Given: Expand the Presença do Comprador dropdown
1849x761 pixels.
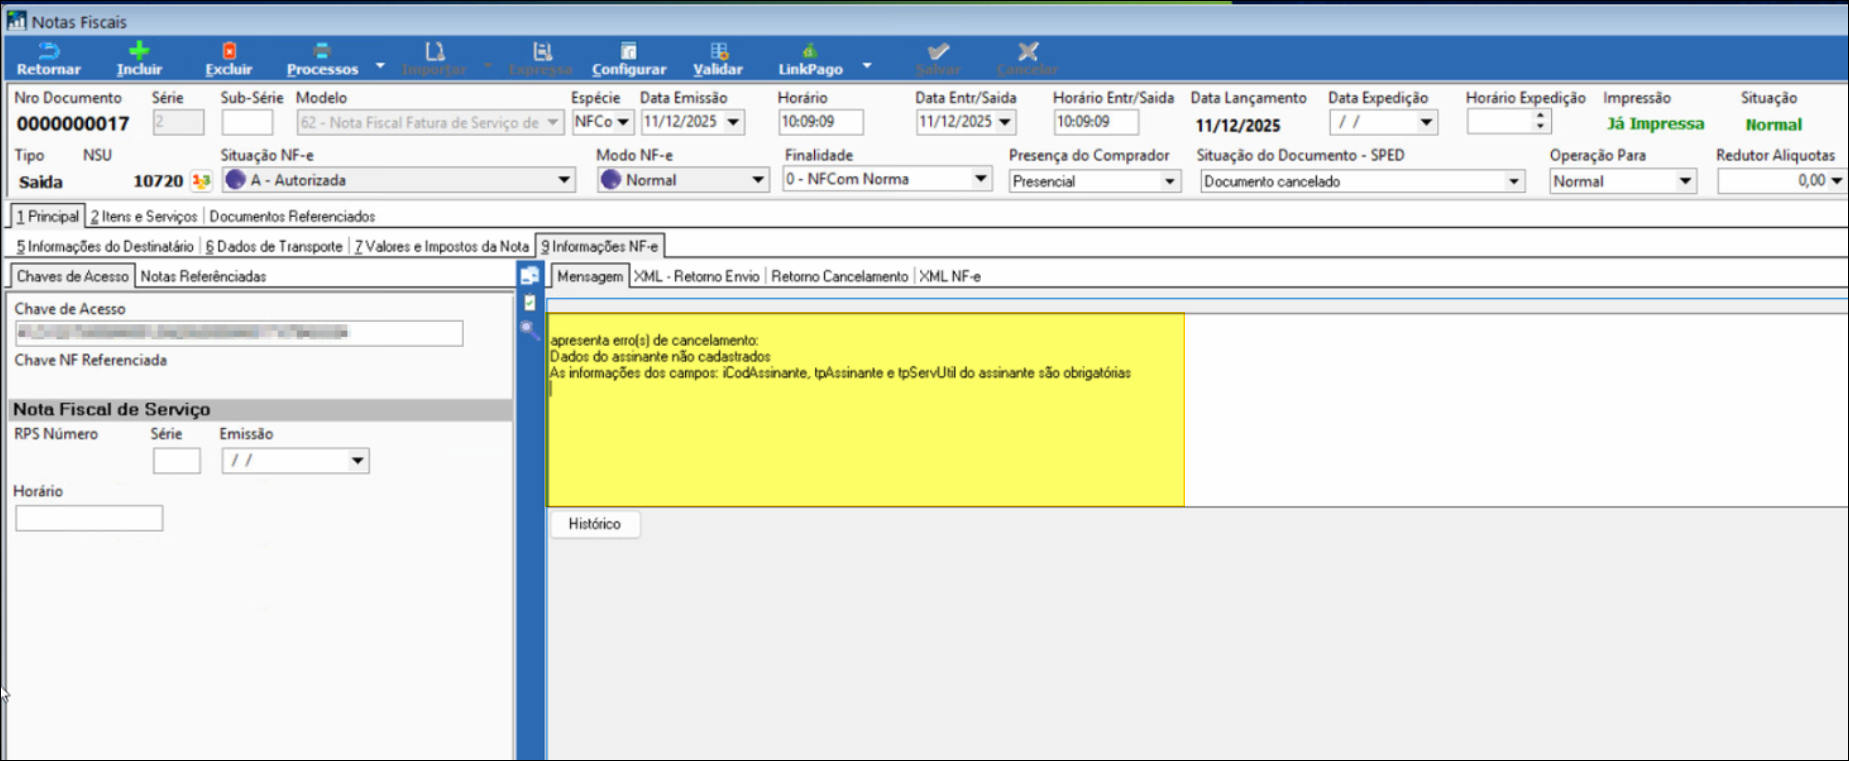Looking at the screenshot, I should coord(1168,182).
